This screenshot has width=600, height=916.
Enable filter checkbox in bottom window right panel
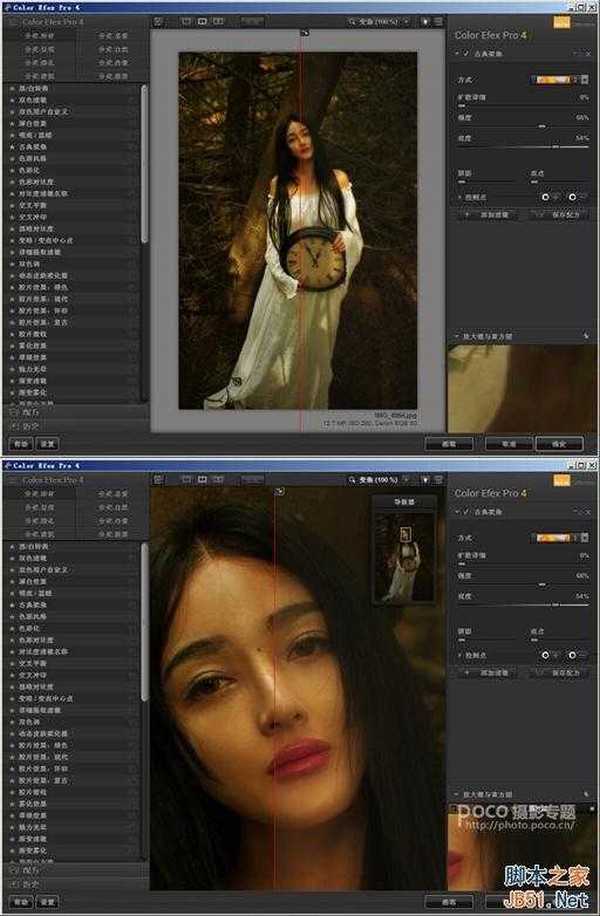click(466, 511)
